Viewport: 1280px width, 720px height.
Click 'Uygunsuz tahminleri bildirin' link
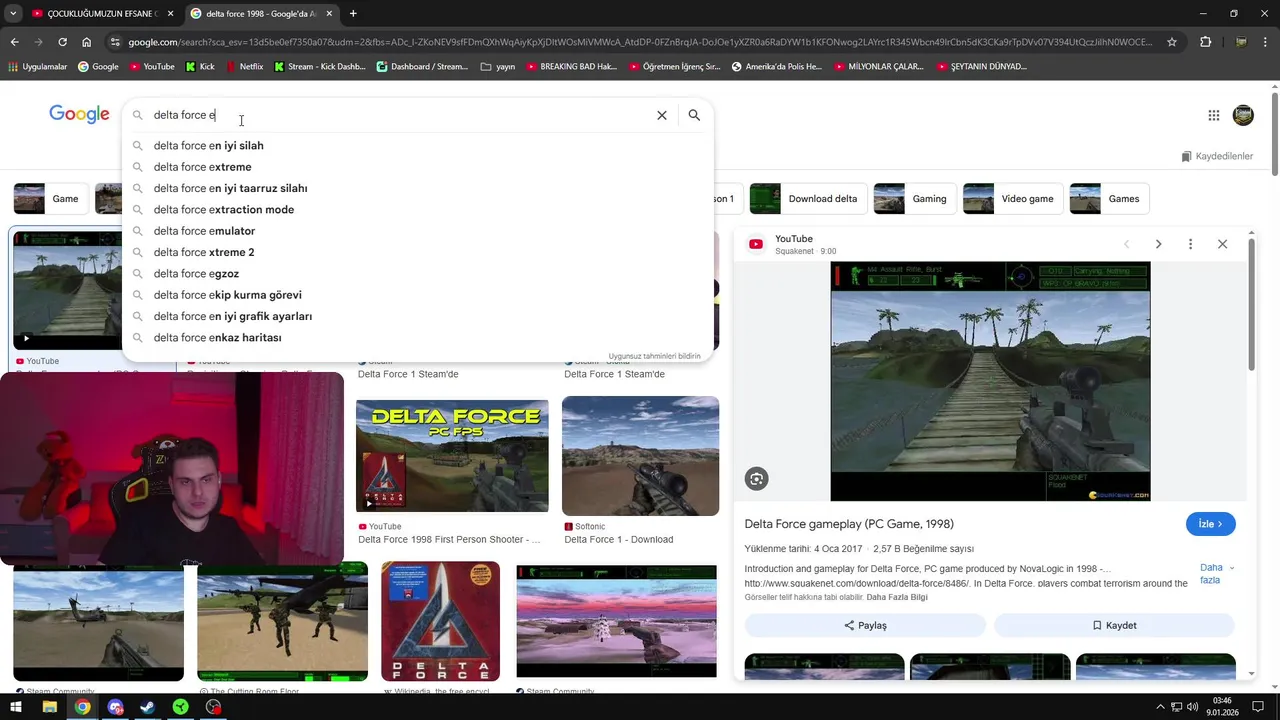(x=654, y=356)
